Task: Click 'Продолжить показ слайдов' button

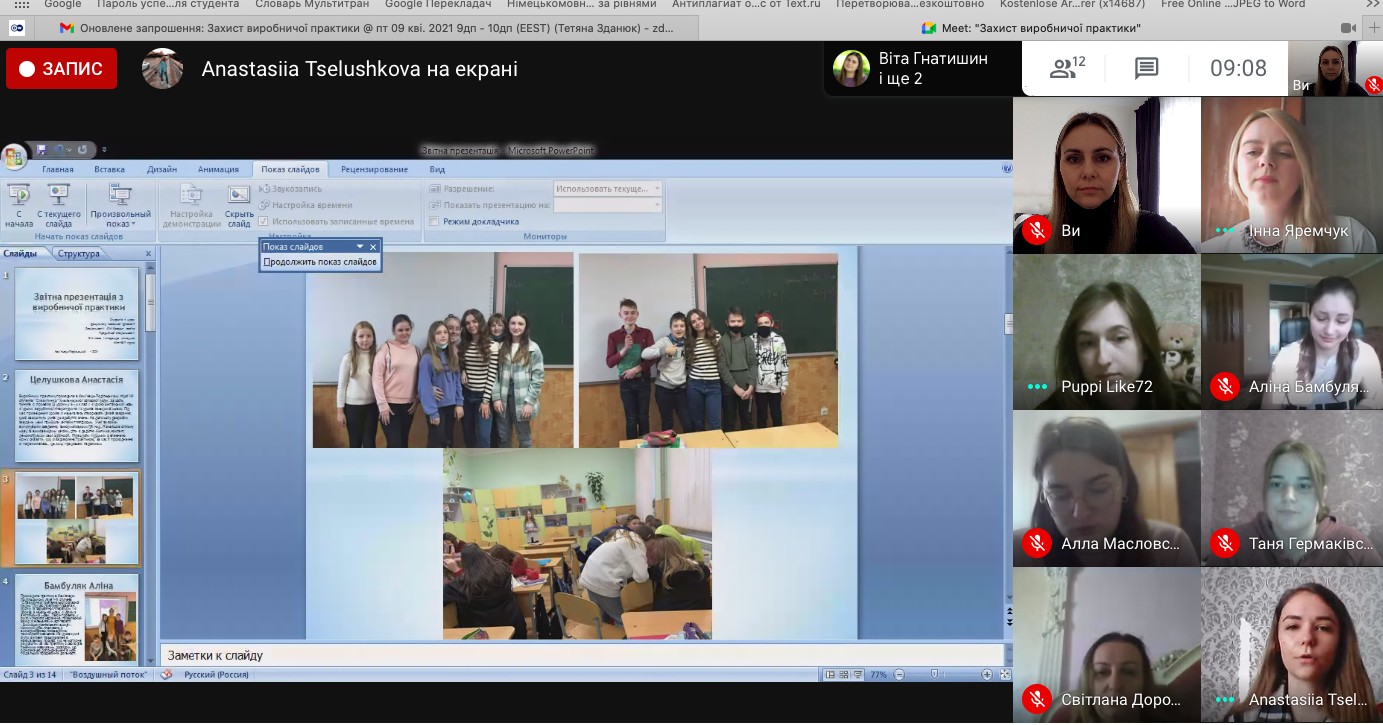Action: coord(320,262)
